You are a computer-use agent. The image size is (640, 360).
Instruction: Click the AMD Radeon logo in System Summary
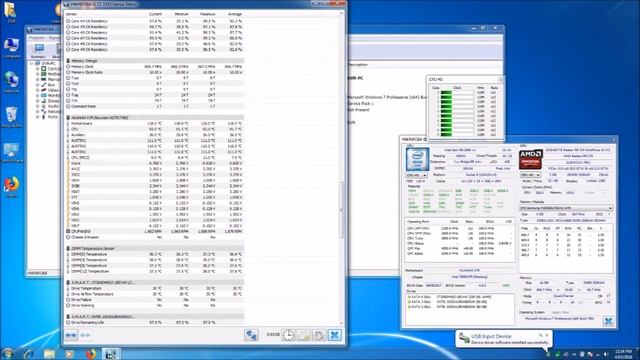[x=531, y=159]
